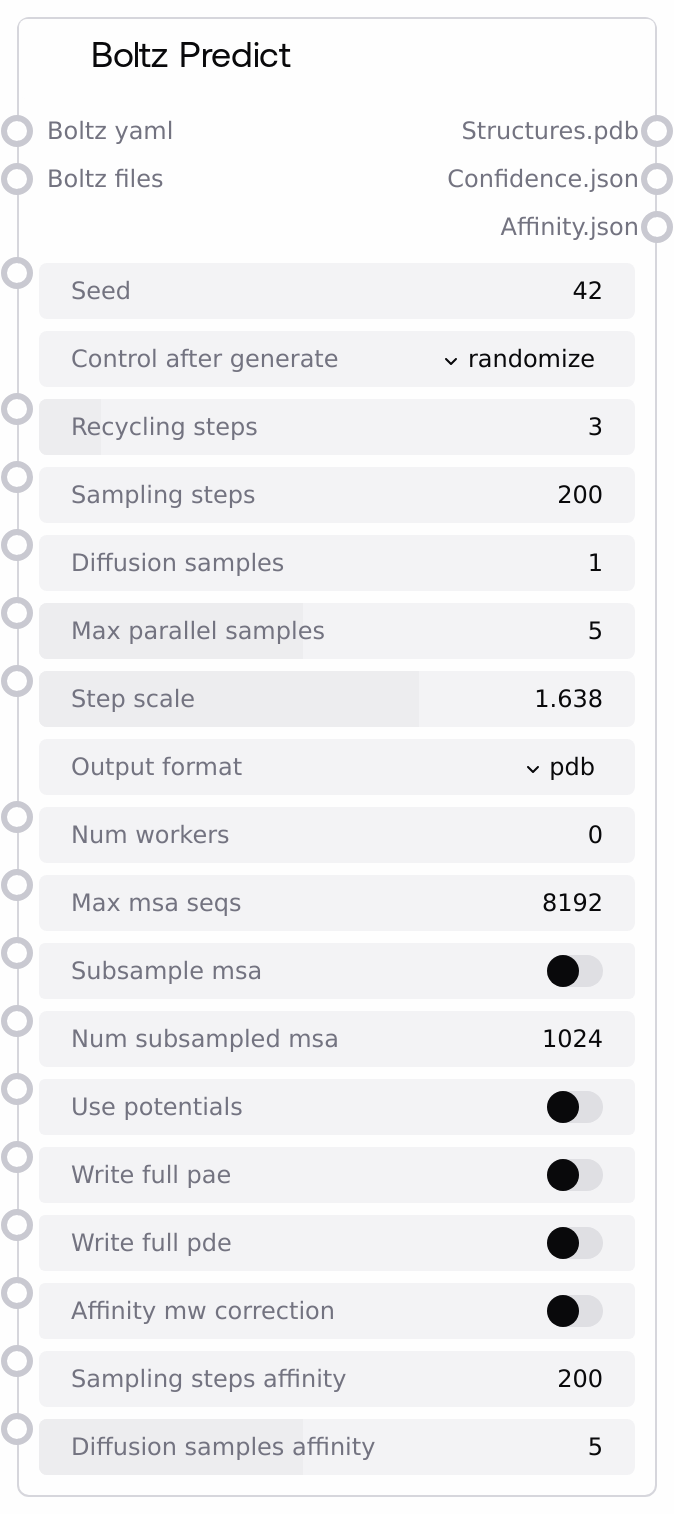Click the Seed input connector circle
The width and height of the screenshot is (674, 1514).
(17, 273)
